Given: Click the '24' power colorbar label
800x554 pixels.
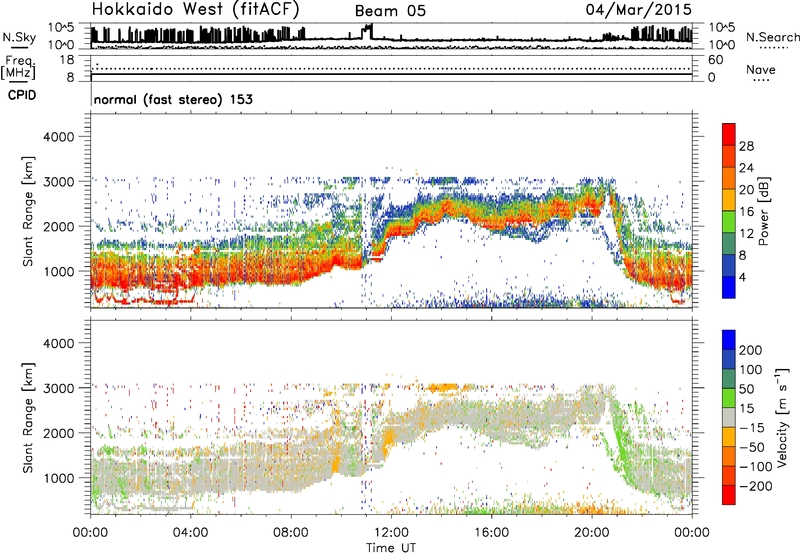Looking at the screenshot, I should click(746, 168).
